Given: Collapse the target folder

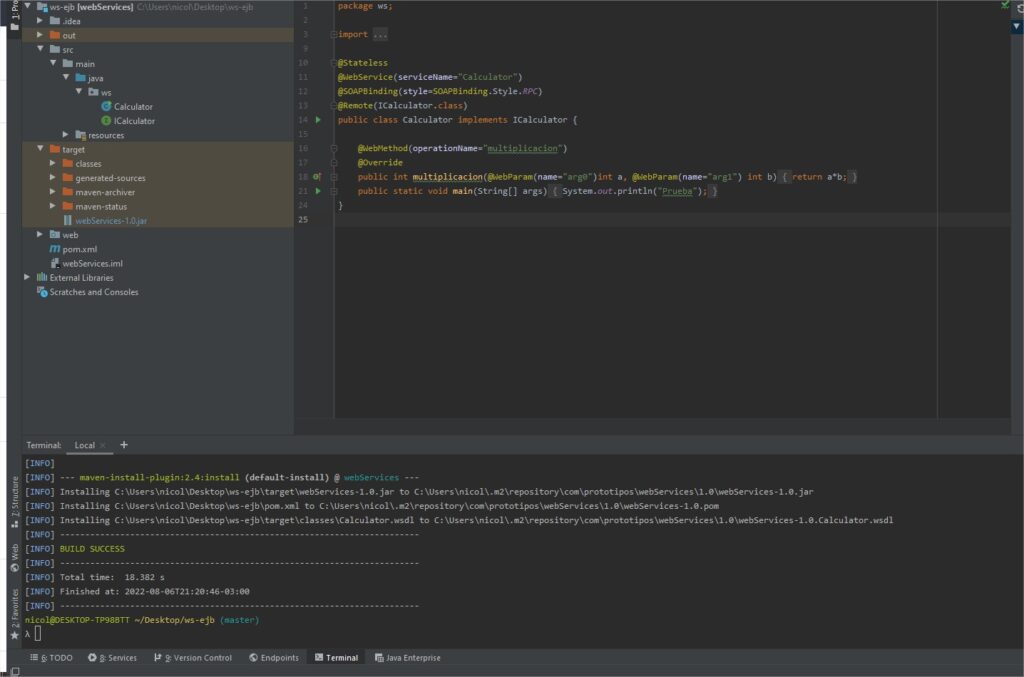Looking at the screenshot, I should pos(40,149).
